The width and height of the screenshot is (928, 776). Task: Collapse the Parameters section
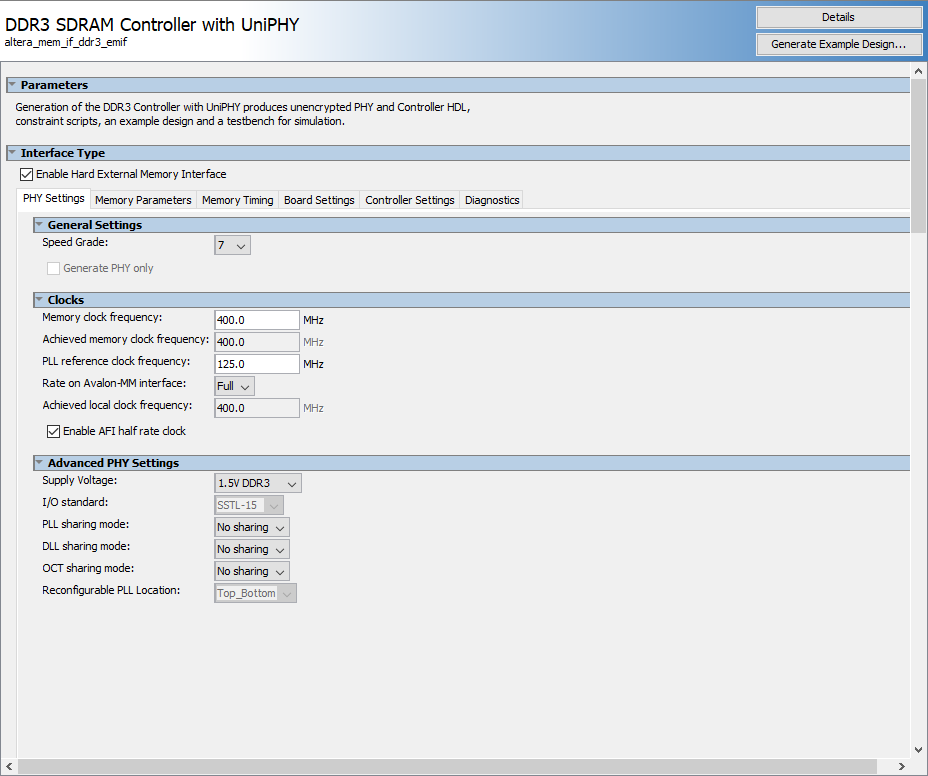tap(12, 85)
